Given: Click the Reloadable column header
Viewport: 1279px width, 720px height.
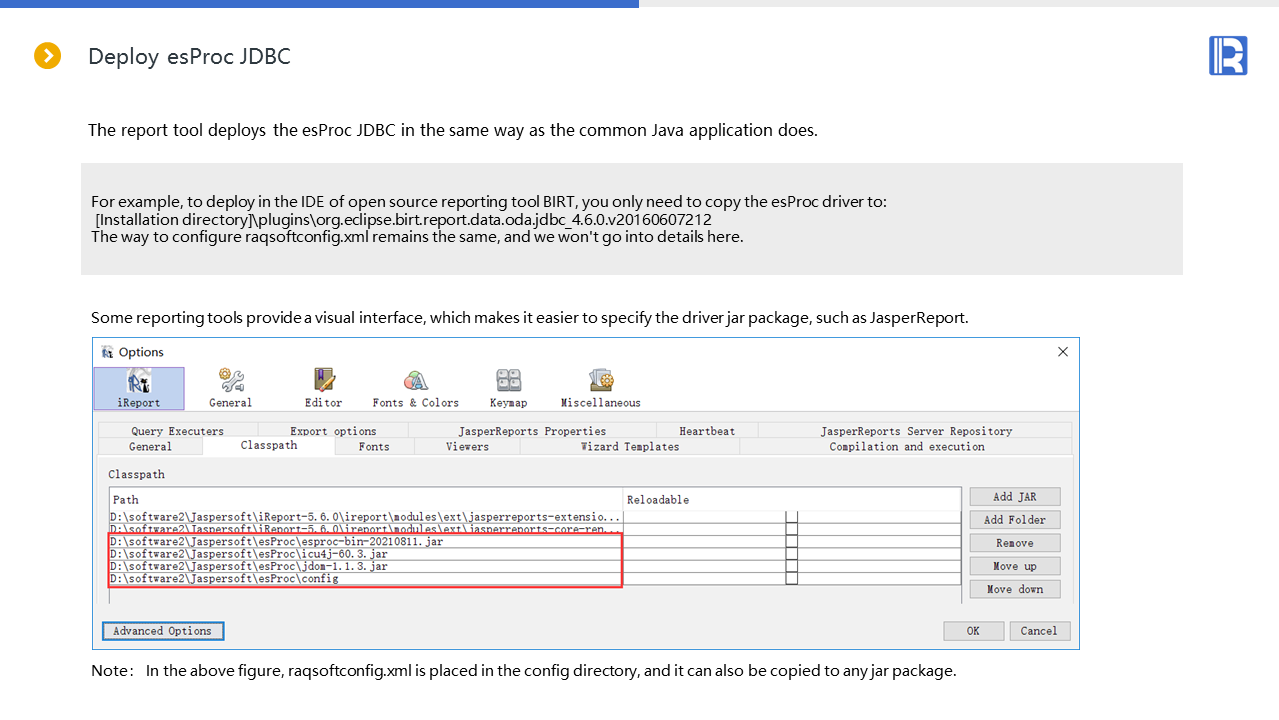Looking at the screenshot, I should (791, 499).
